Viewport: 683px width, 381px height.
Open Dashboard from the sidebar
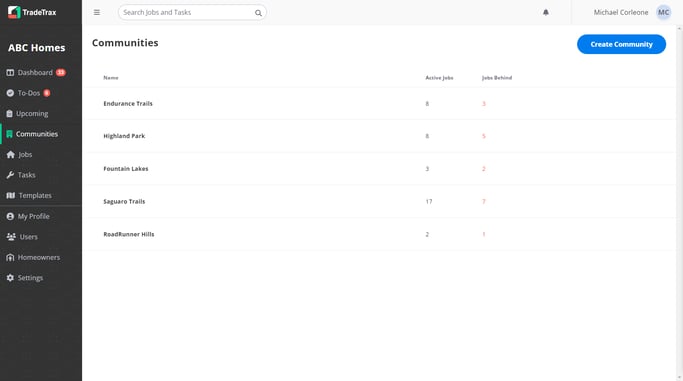coord(36,72)
